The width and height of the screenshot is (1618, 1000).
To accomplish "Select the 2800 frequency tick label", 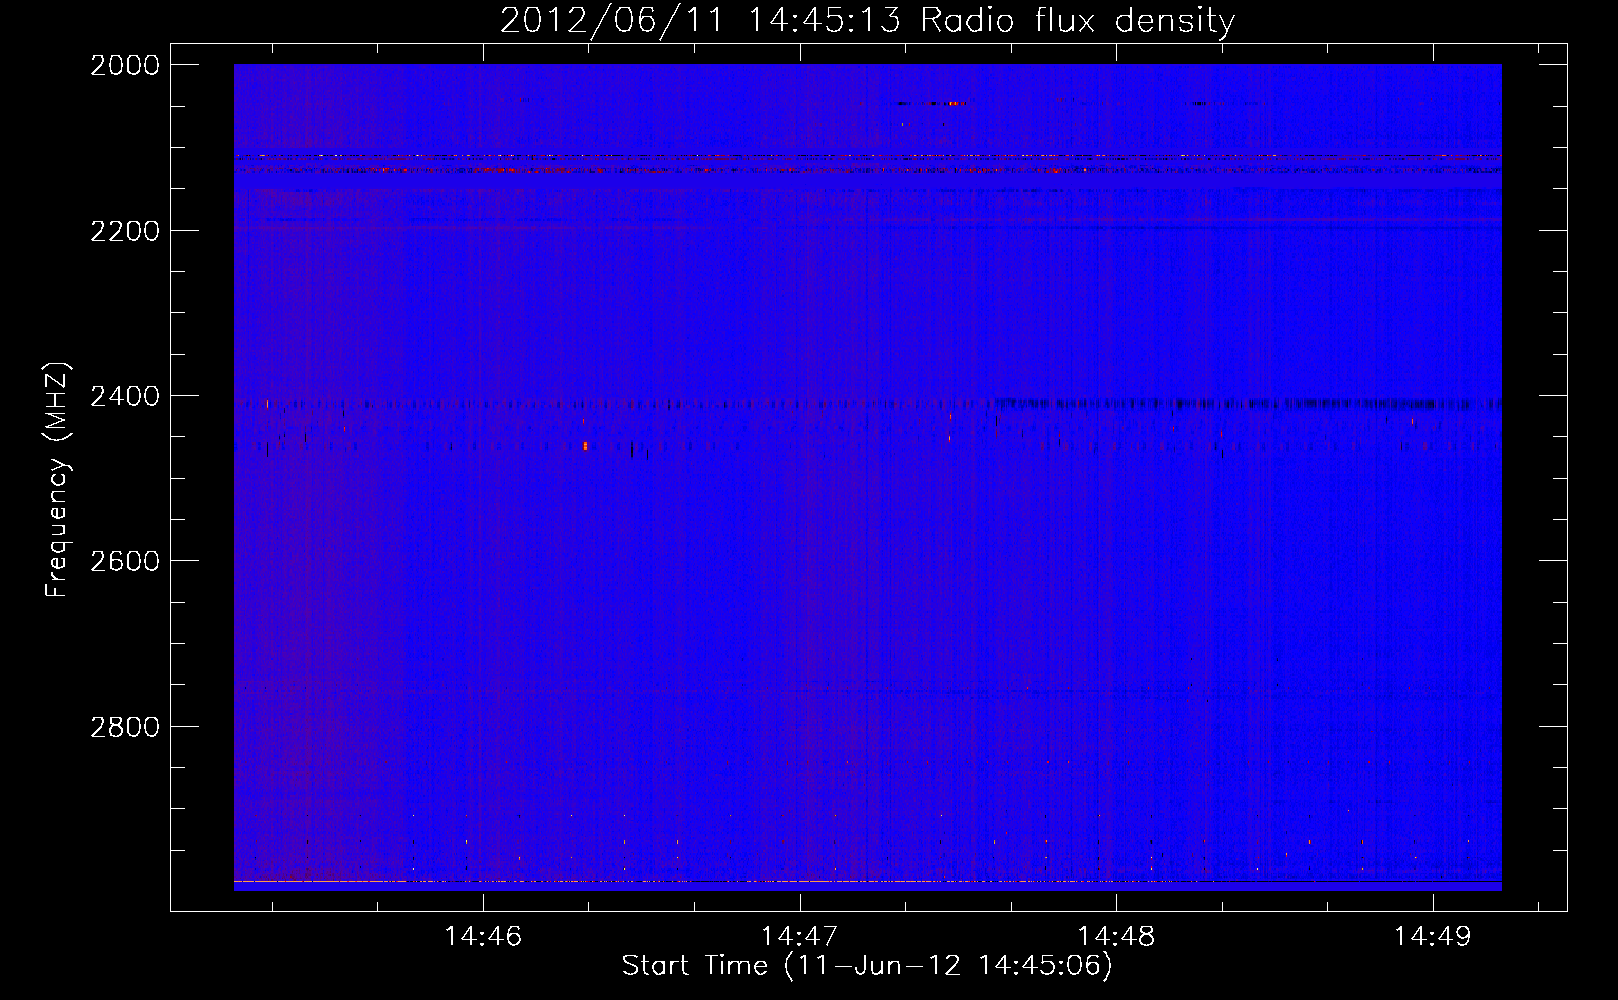I will coord(125,726).
